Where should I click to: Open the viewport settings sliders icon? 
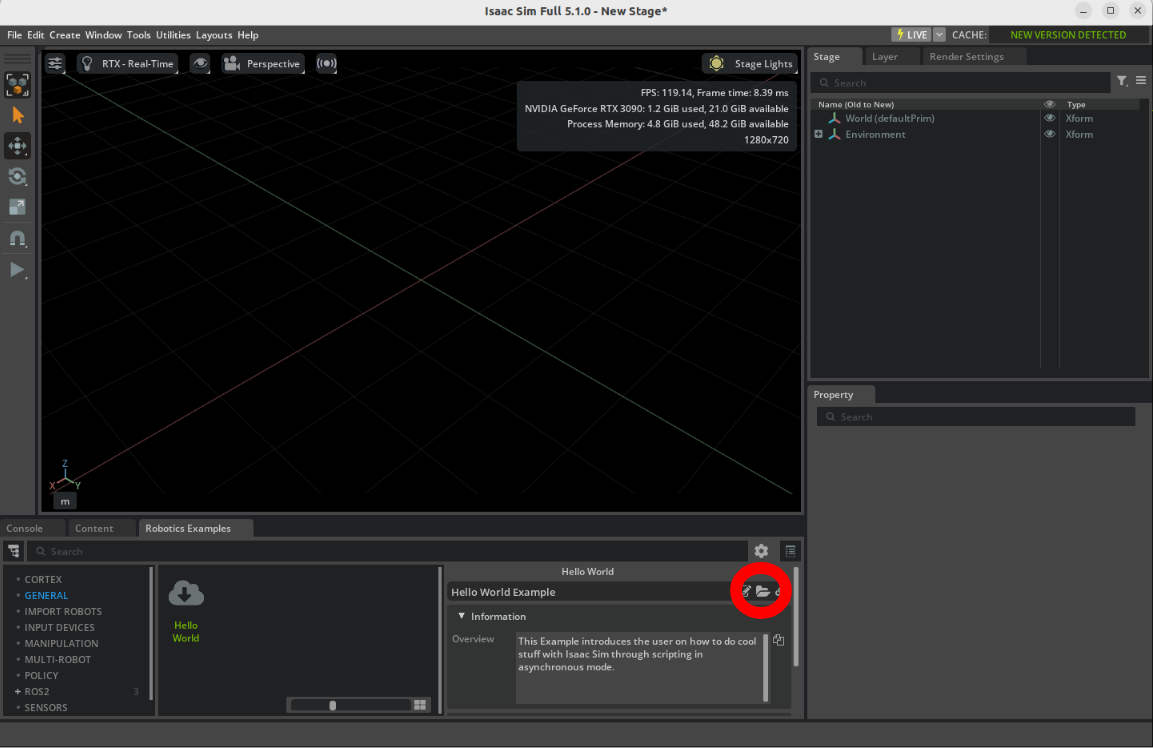click(56, 63)
